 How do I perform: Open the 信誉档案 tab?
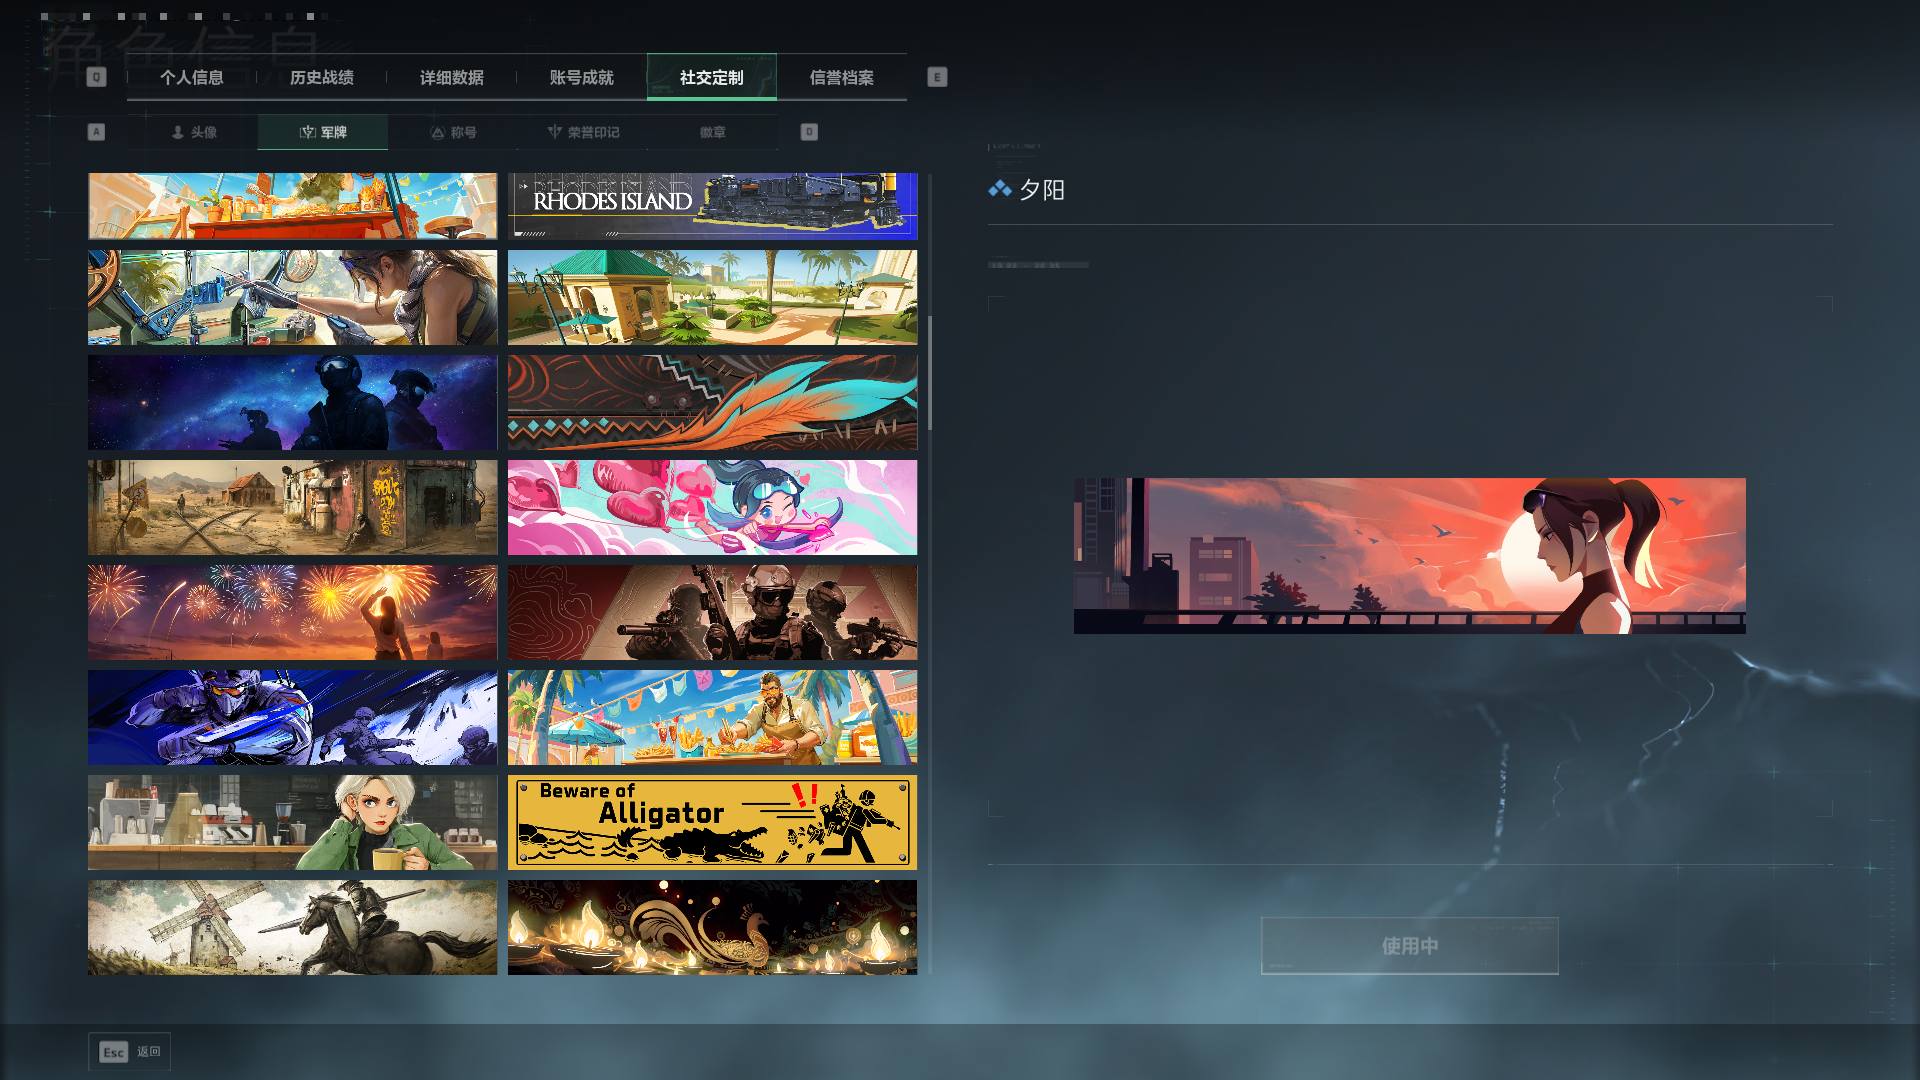click(x=841, y=77)
